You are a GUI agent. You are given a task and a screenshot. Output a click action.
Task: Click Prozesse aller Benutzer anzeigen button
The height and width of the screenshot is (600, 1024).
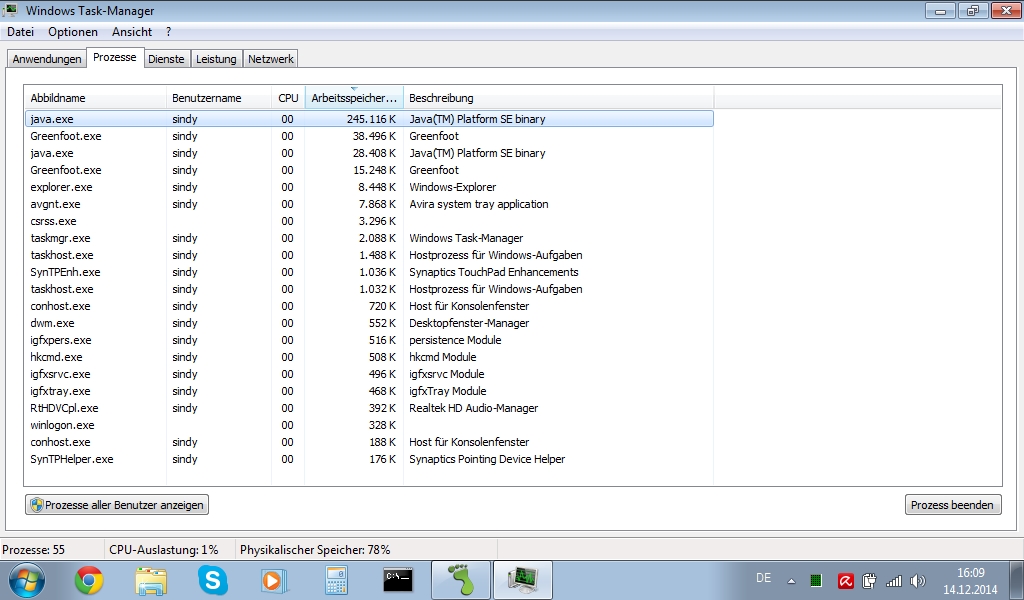click(x=117, y=505)
